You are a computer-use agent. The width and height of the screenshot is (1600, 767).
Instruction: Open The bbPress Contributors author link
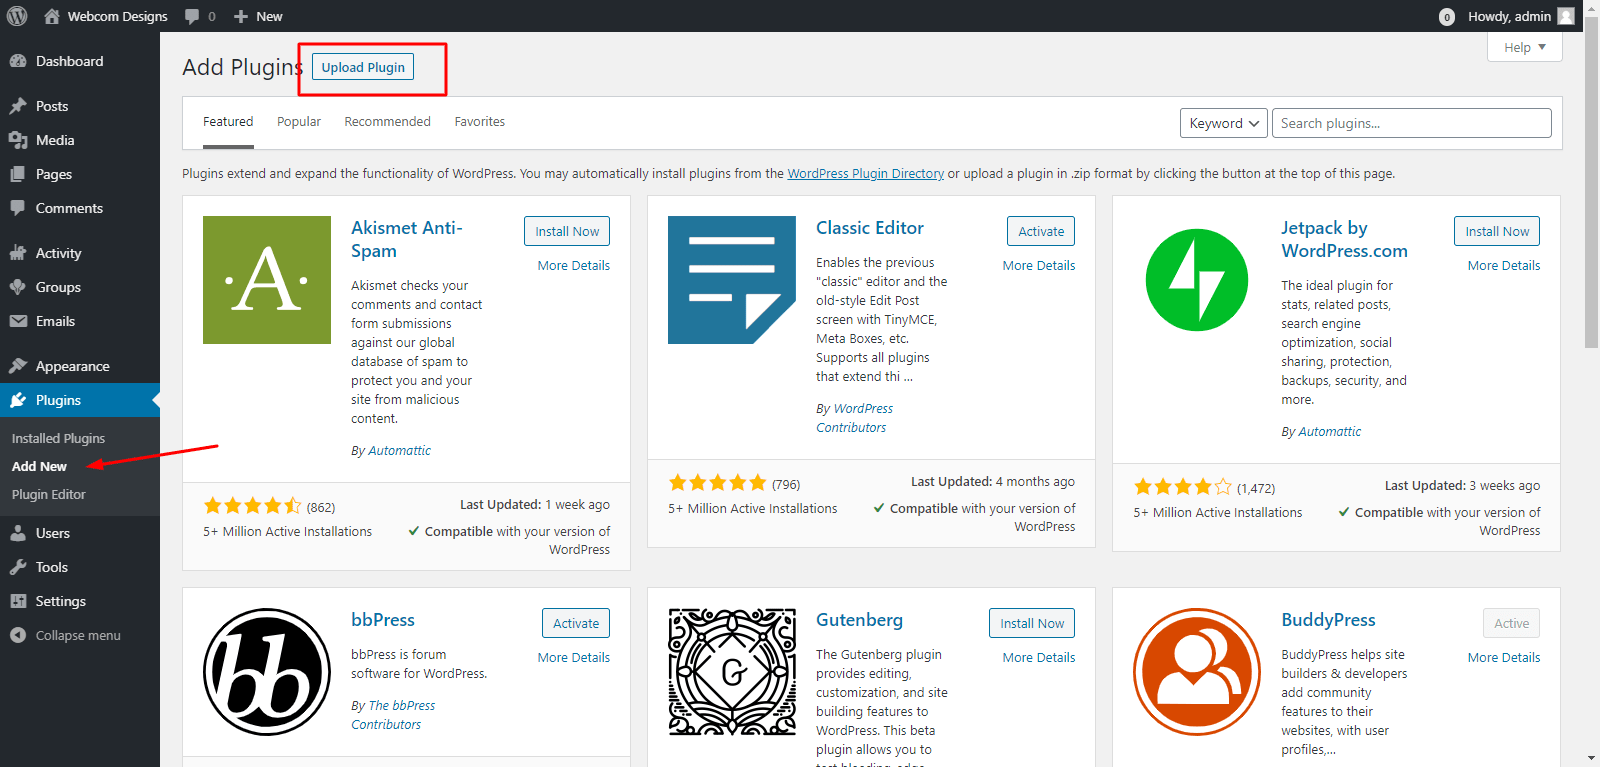pyautogui.click(x=393, y=715)
